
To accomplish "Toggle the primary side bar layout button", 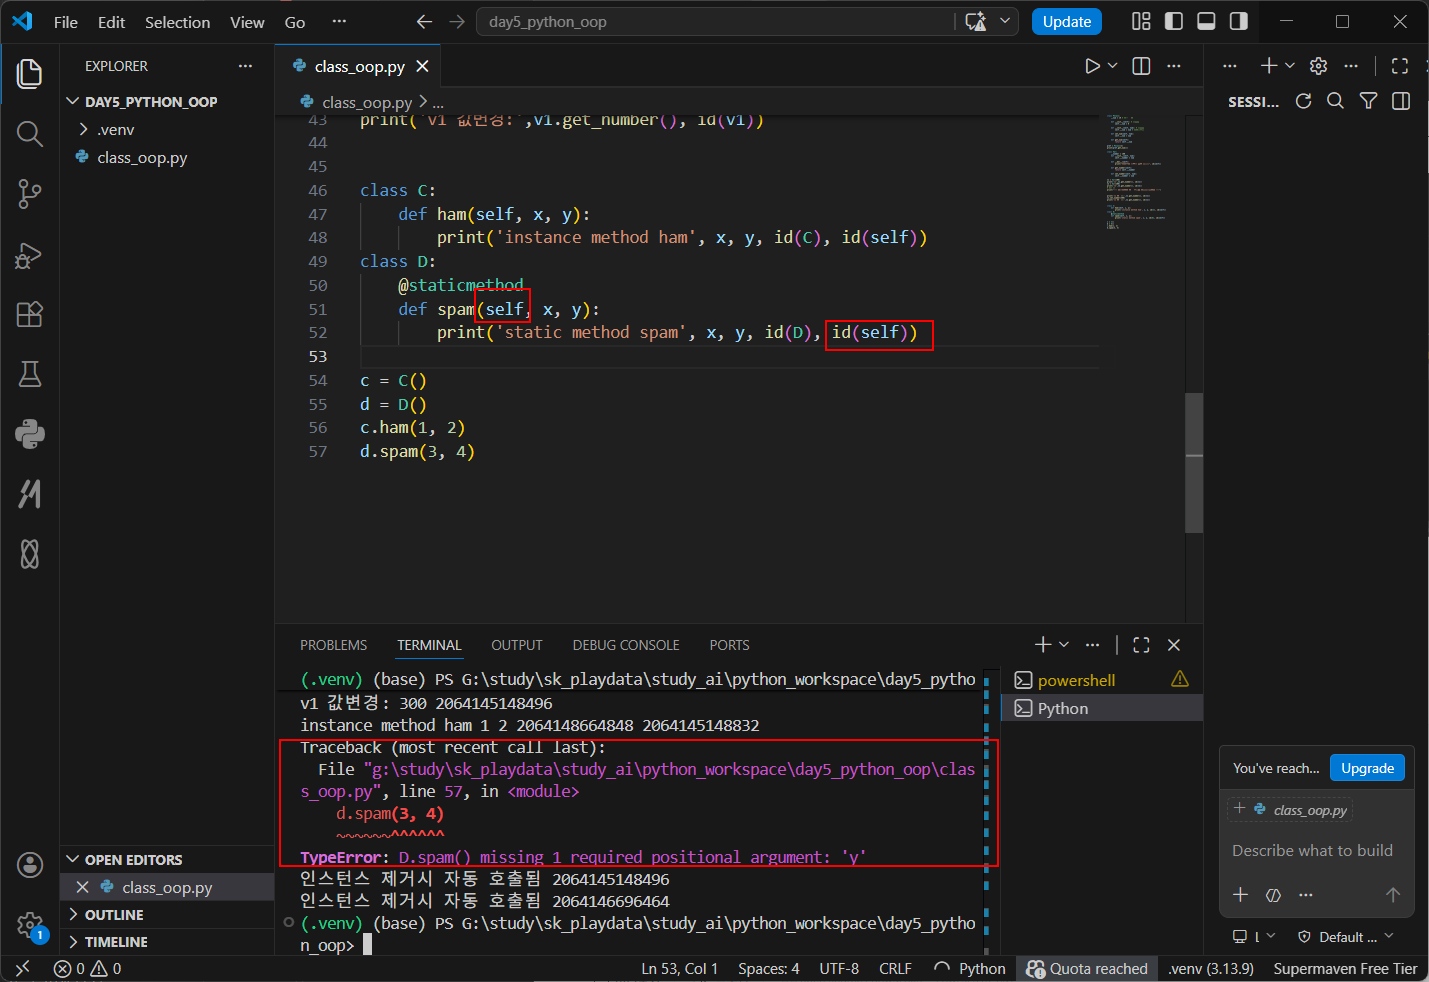I will 1174,22.
